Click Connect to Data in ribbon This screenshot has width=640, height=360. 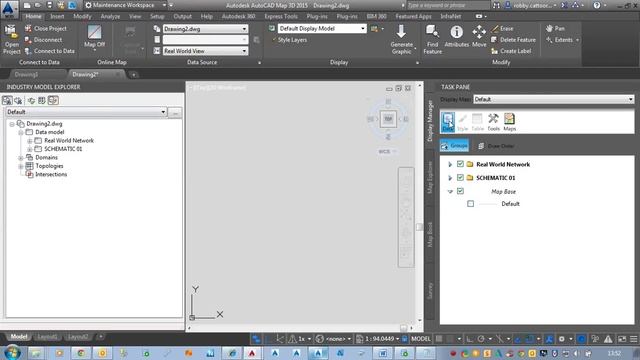[x=50, y=51]
